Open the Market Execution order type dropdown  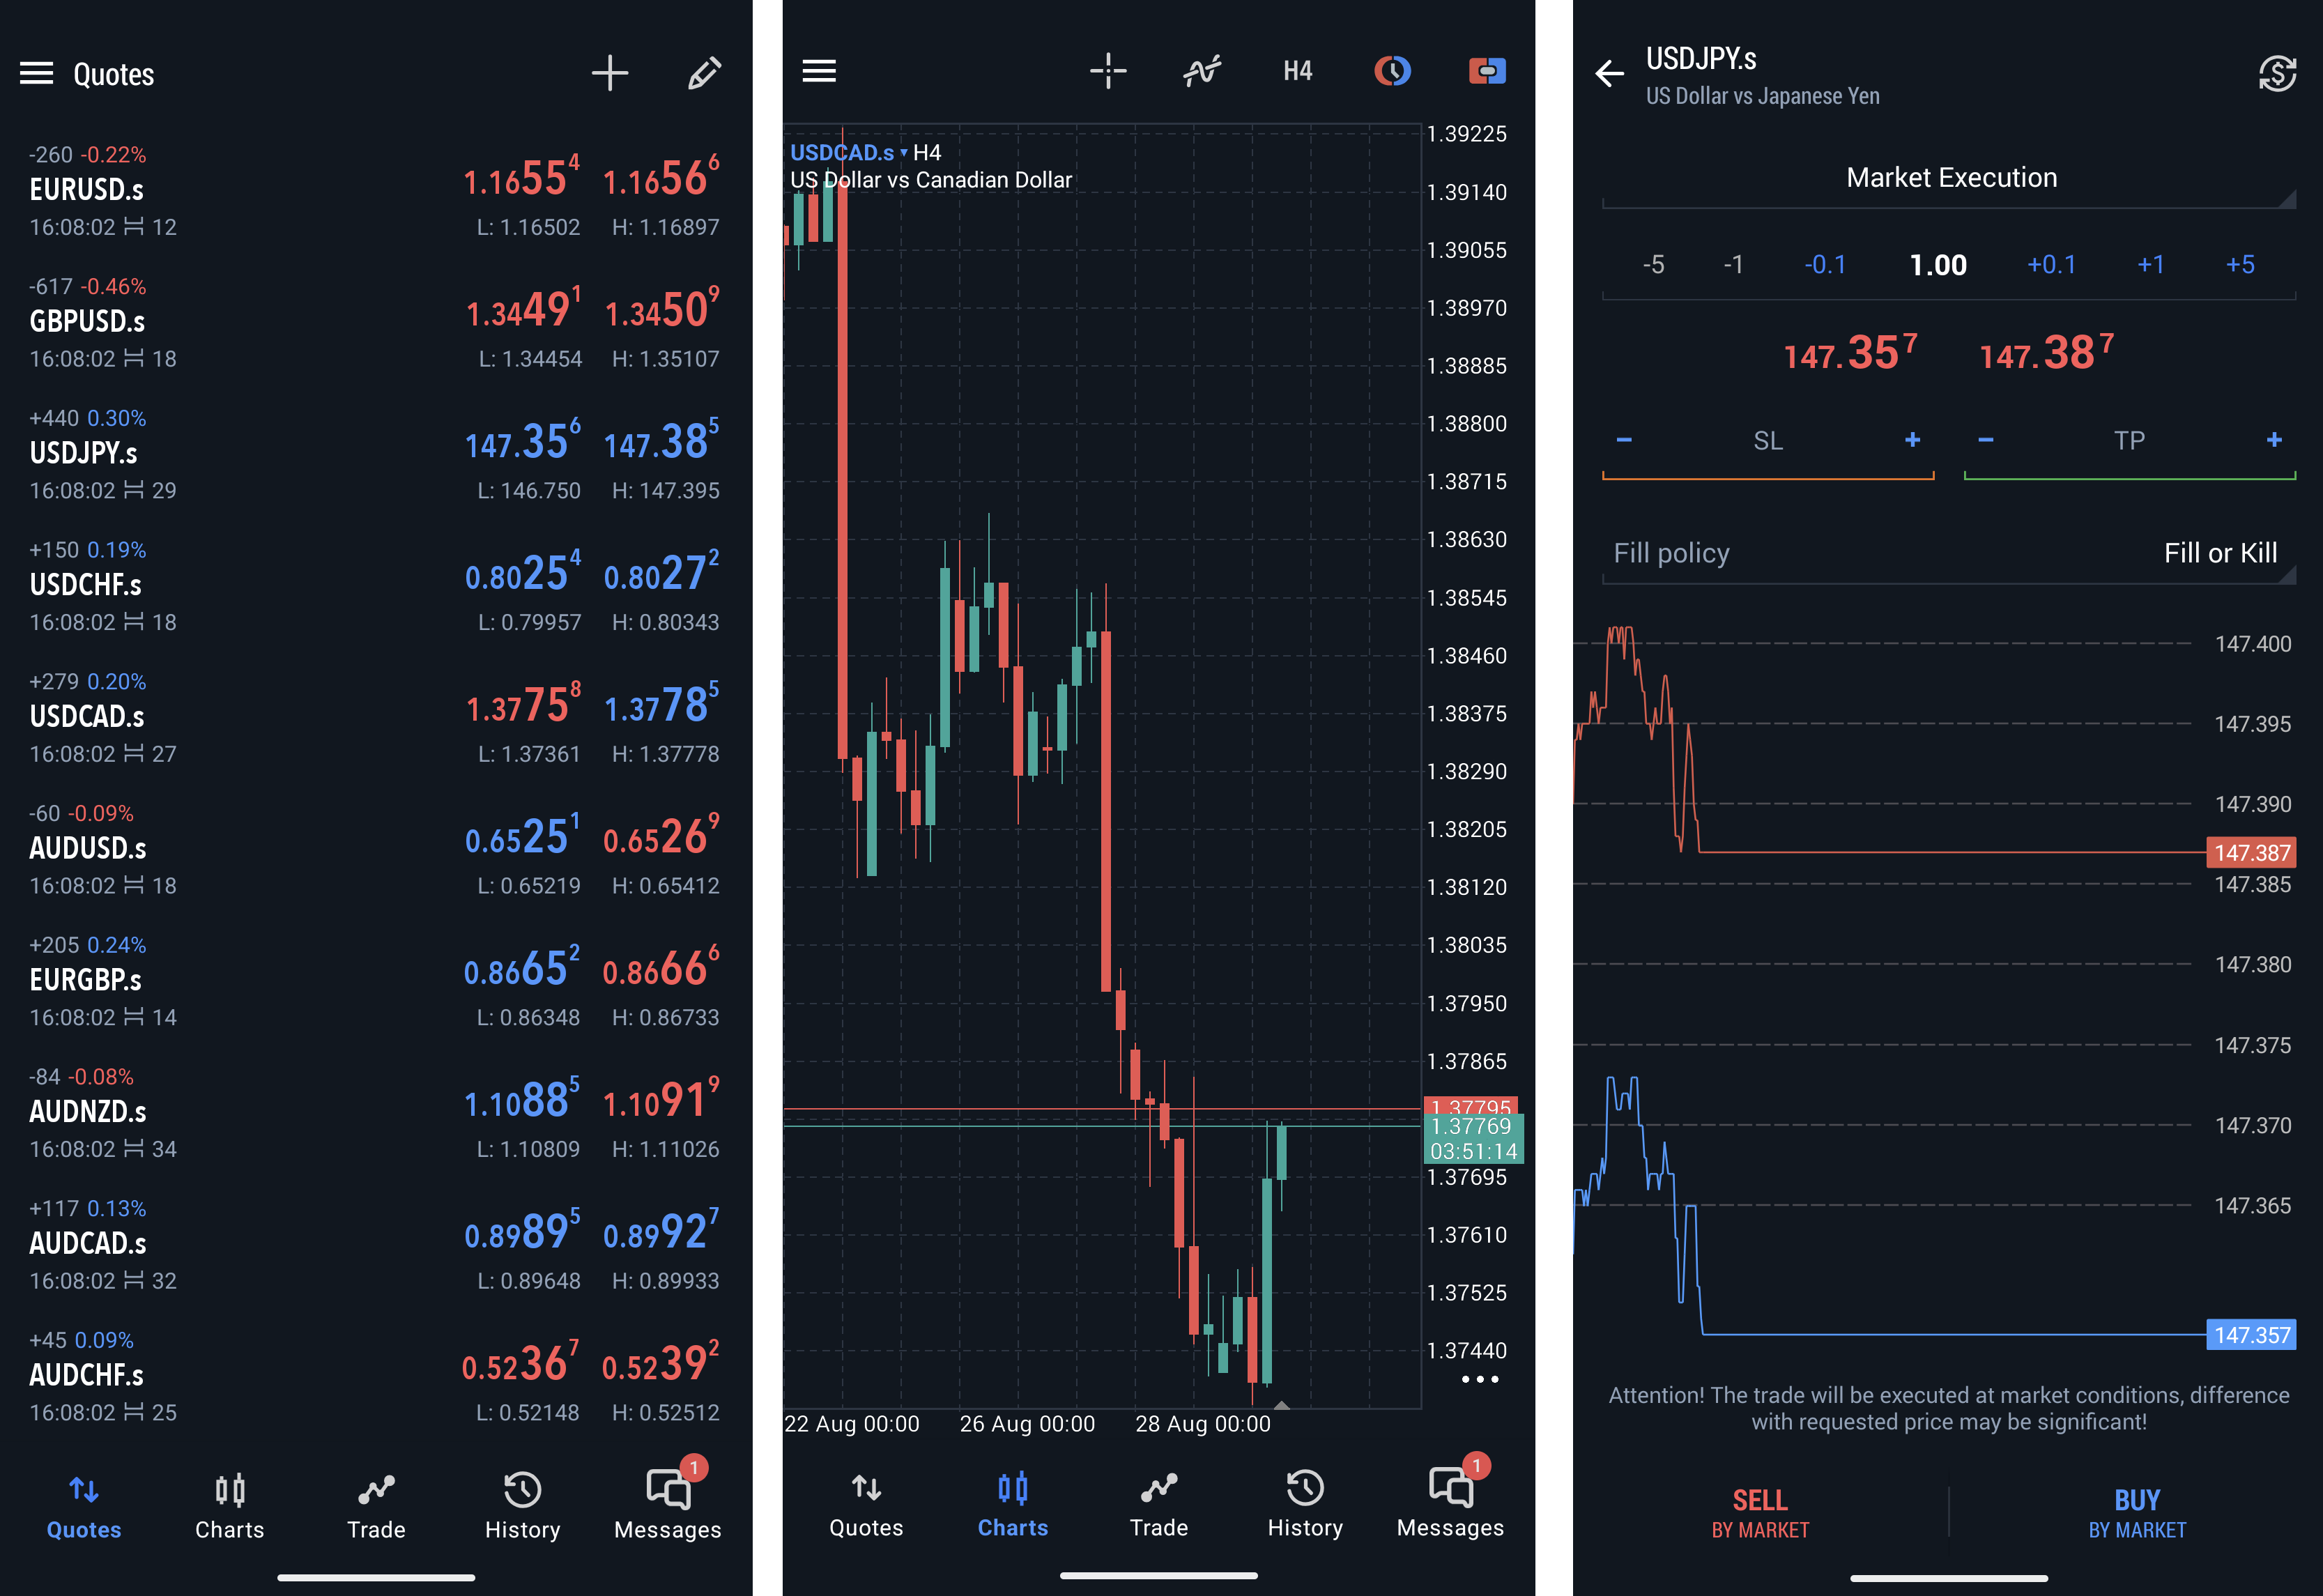[x=1949, y=178]
